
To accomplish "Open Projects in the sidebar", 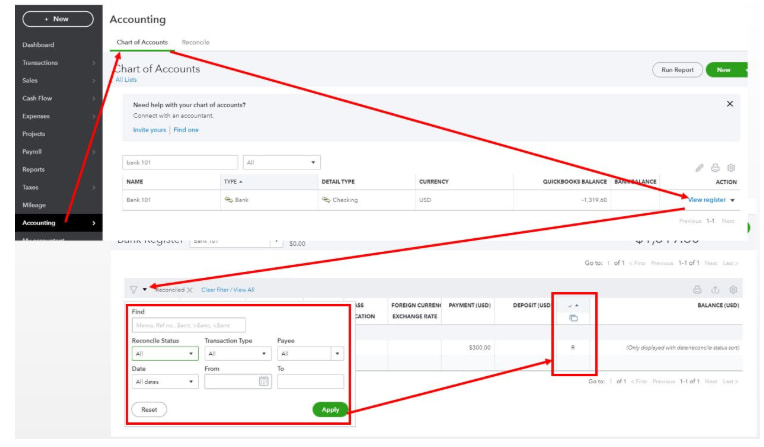I will point(34,134).
